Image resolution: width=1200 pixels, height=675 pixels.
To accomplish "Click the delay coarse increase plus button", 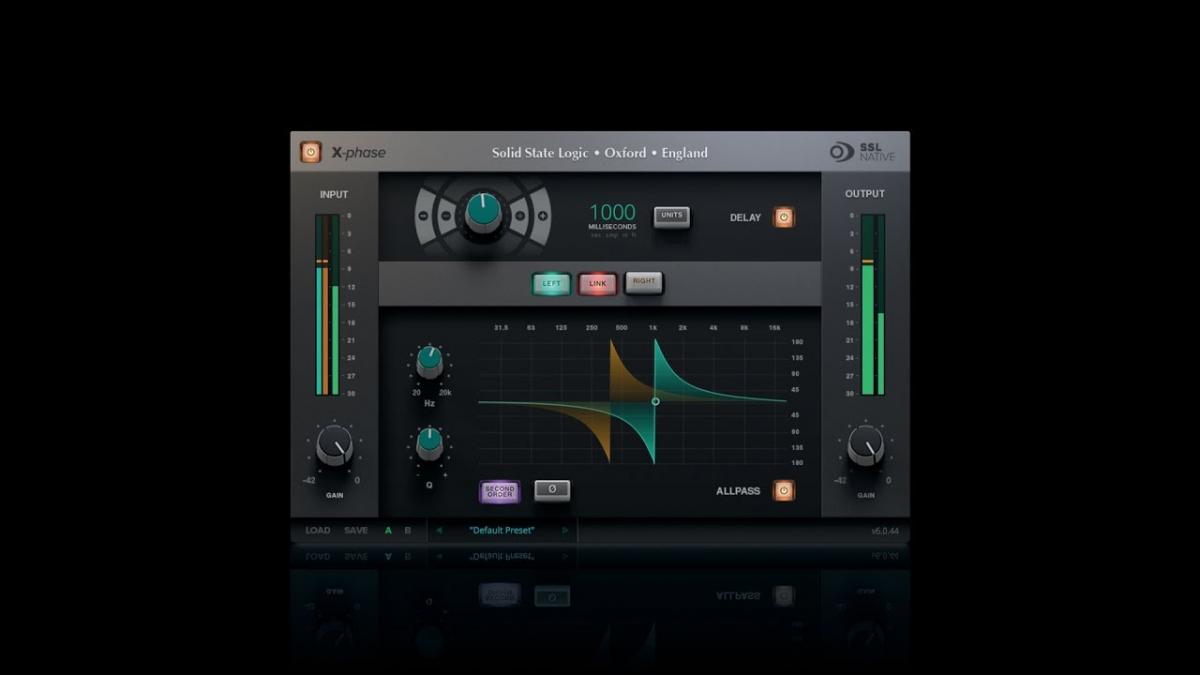I will [x=543, y=215].
